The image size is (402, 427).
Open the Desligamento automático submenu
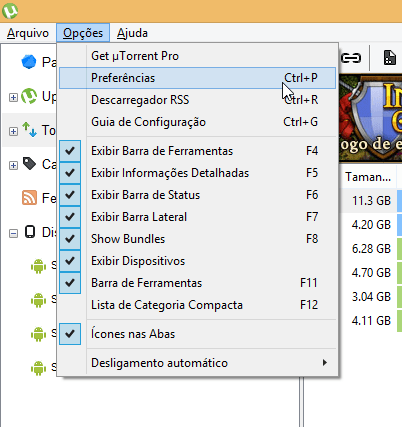coord(197,363)
